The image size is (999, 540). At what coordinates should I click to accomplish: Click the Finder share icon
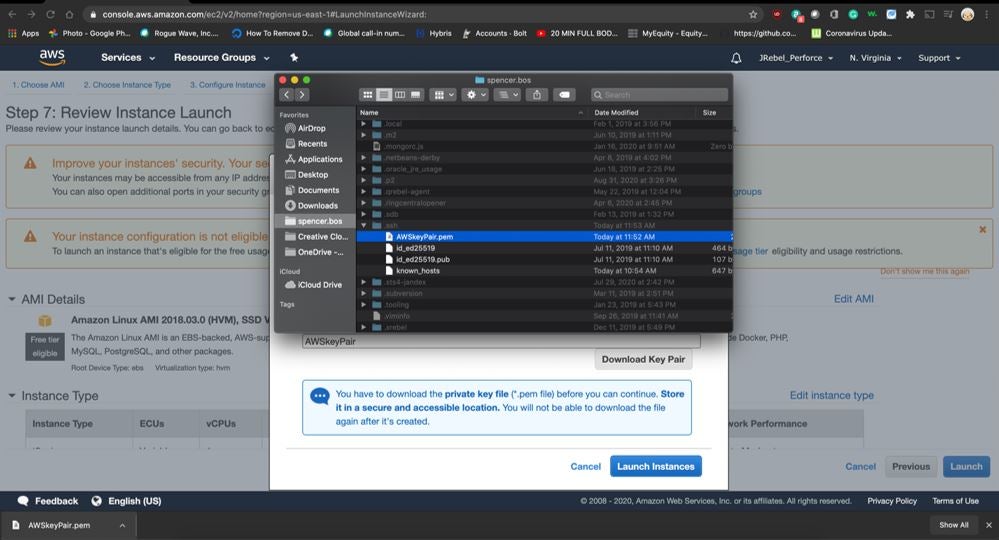(x=537, y=95)
